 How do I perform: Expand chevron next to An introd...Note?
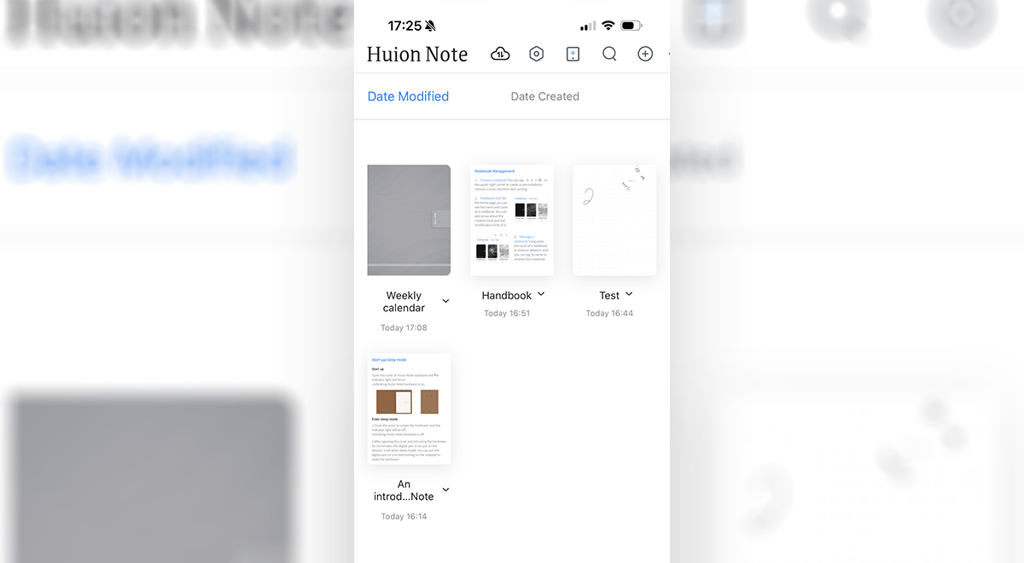coord(446,490)
